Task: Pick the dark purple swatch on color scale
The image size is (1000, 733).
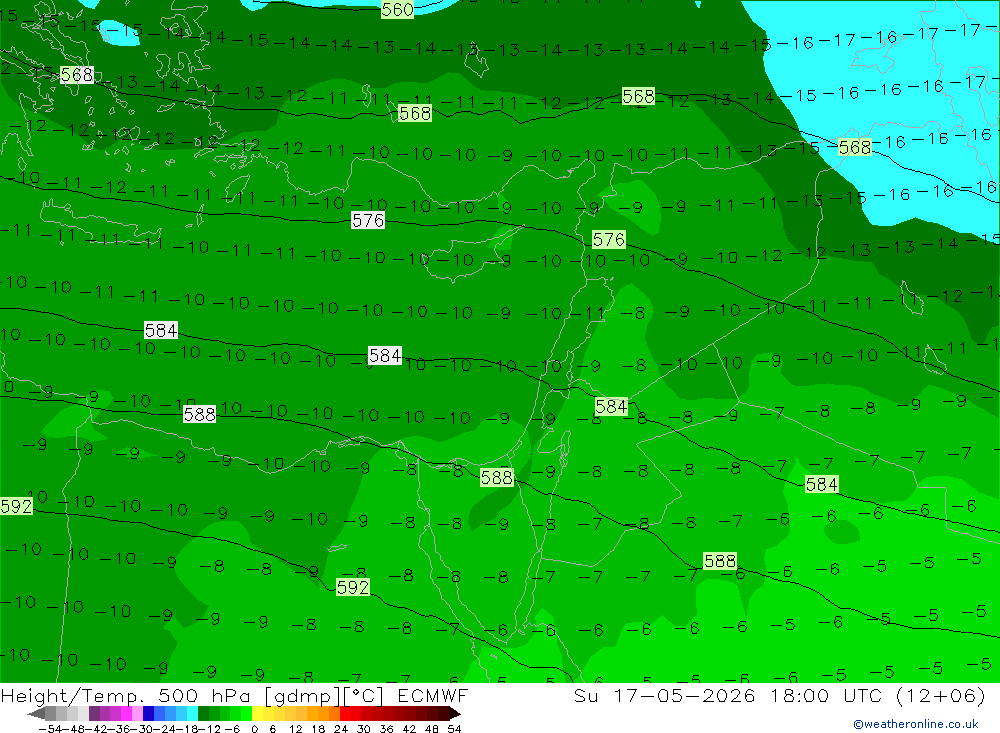Action: [x=94, y=714]
